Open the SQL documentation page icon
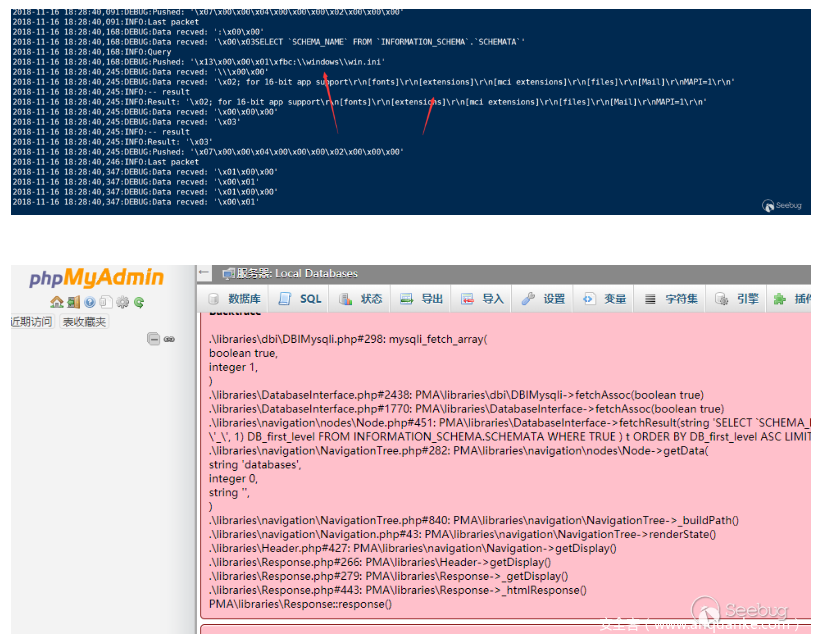The width and height of the screenshot is (815, 643). click(x=105, y=302)
